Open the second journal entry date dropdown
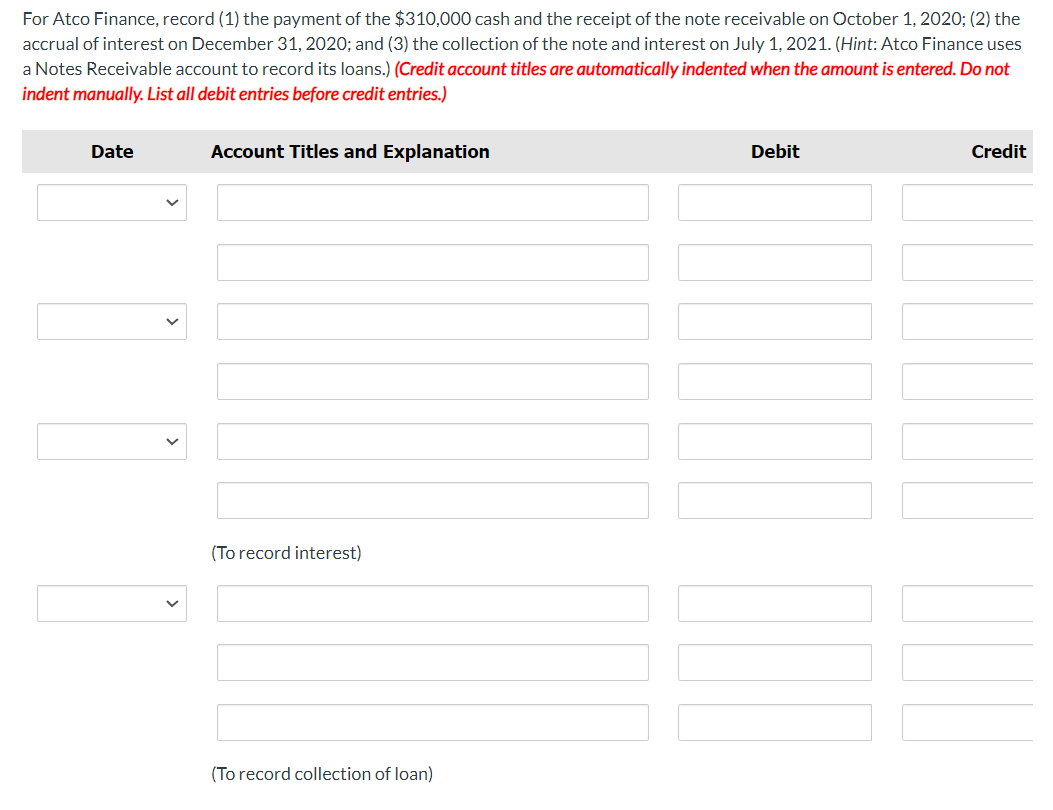Viewport: 1053px width, 810px height. tap(111, 321)
